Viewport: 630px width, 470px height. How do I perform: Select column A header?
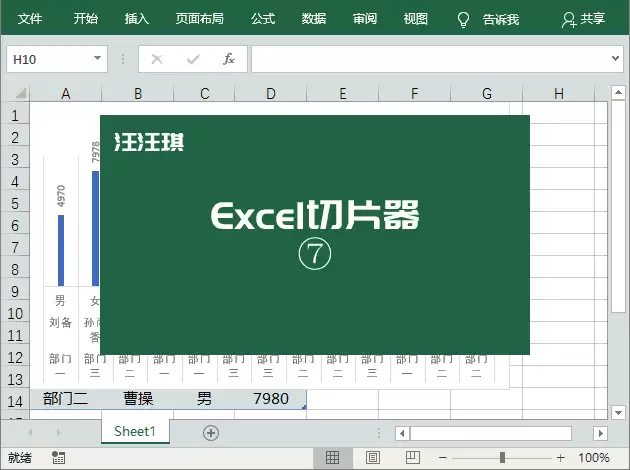65,94
